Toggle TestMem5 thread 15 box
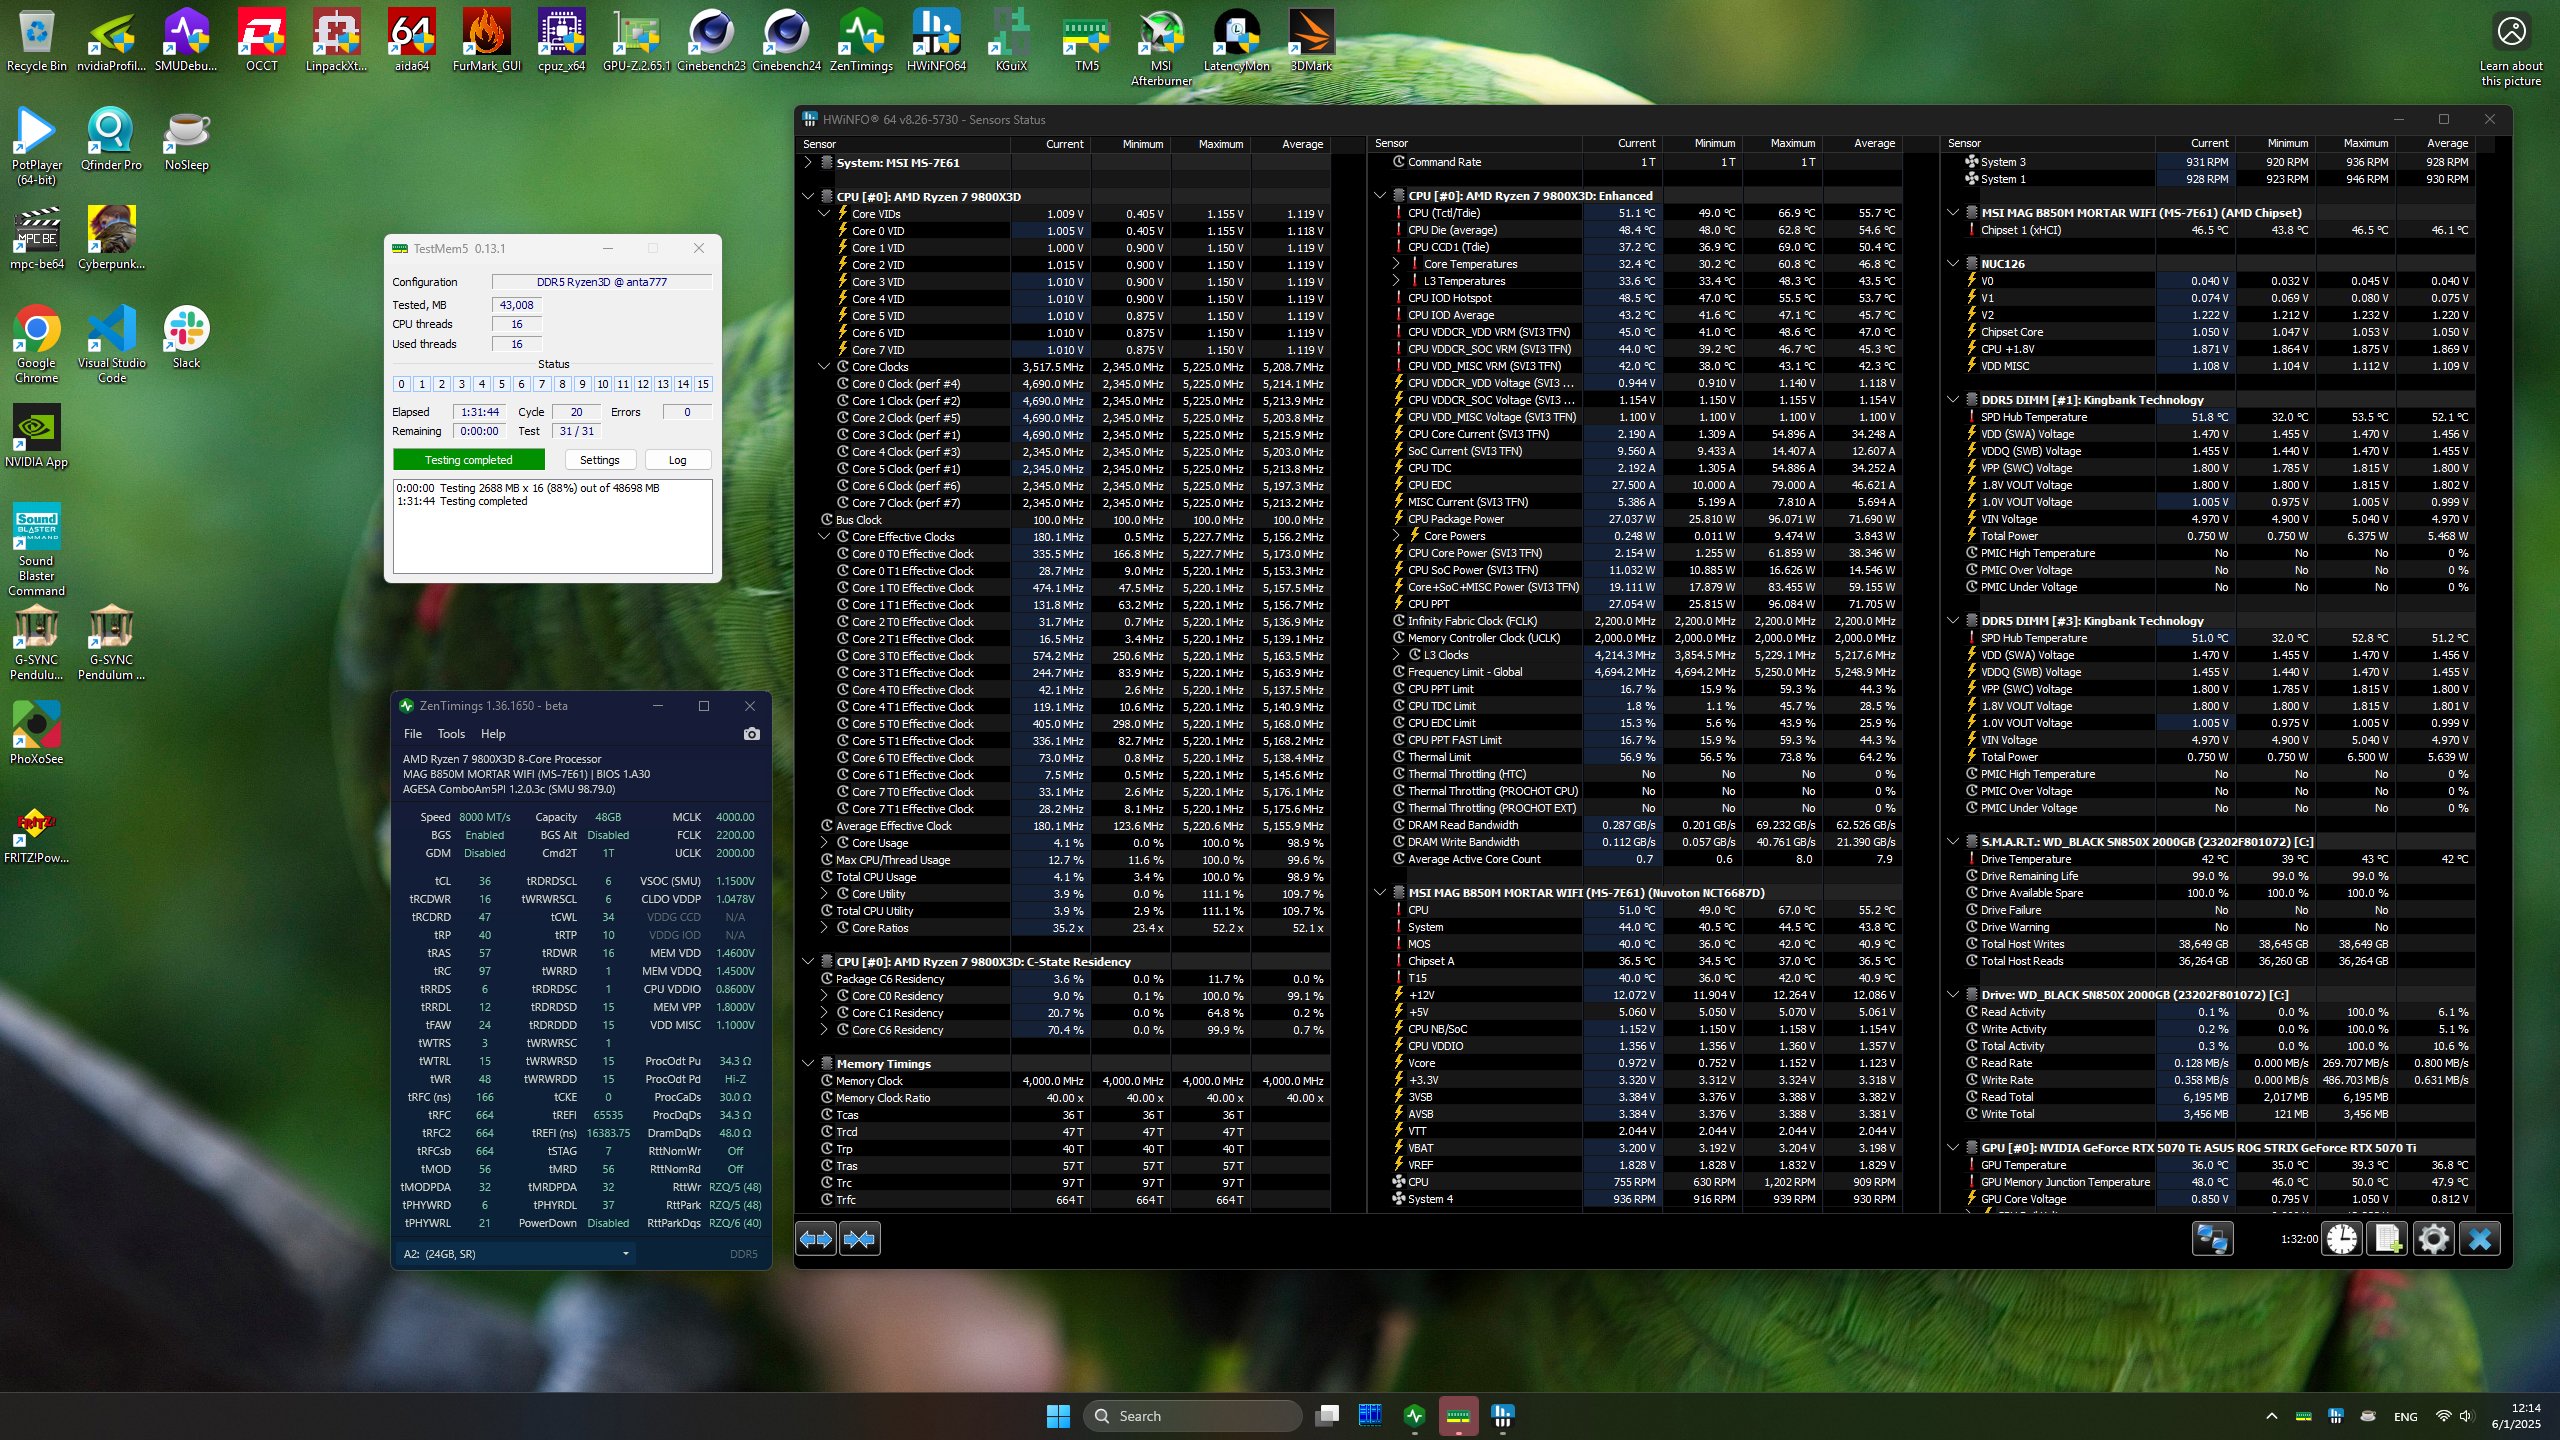 703,384
